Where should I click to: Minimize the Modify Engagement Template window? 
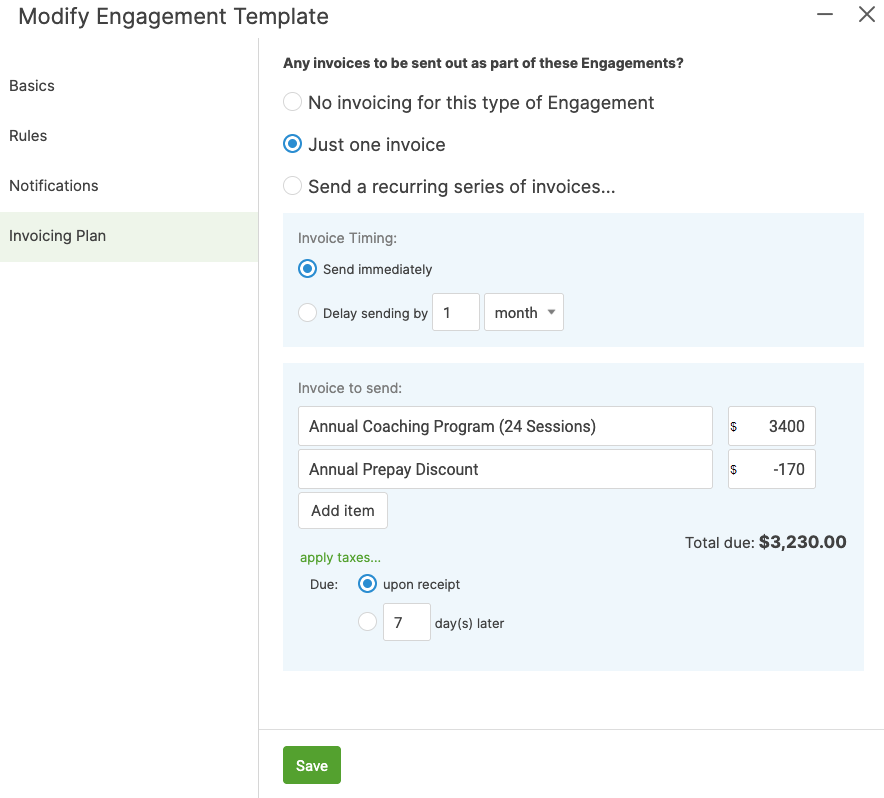[x=824, y=16]
